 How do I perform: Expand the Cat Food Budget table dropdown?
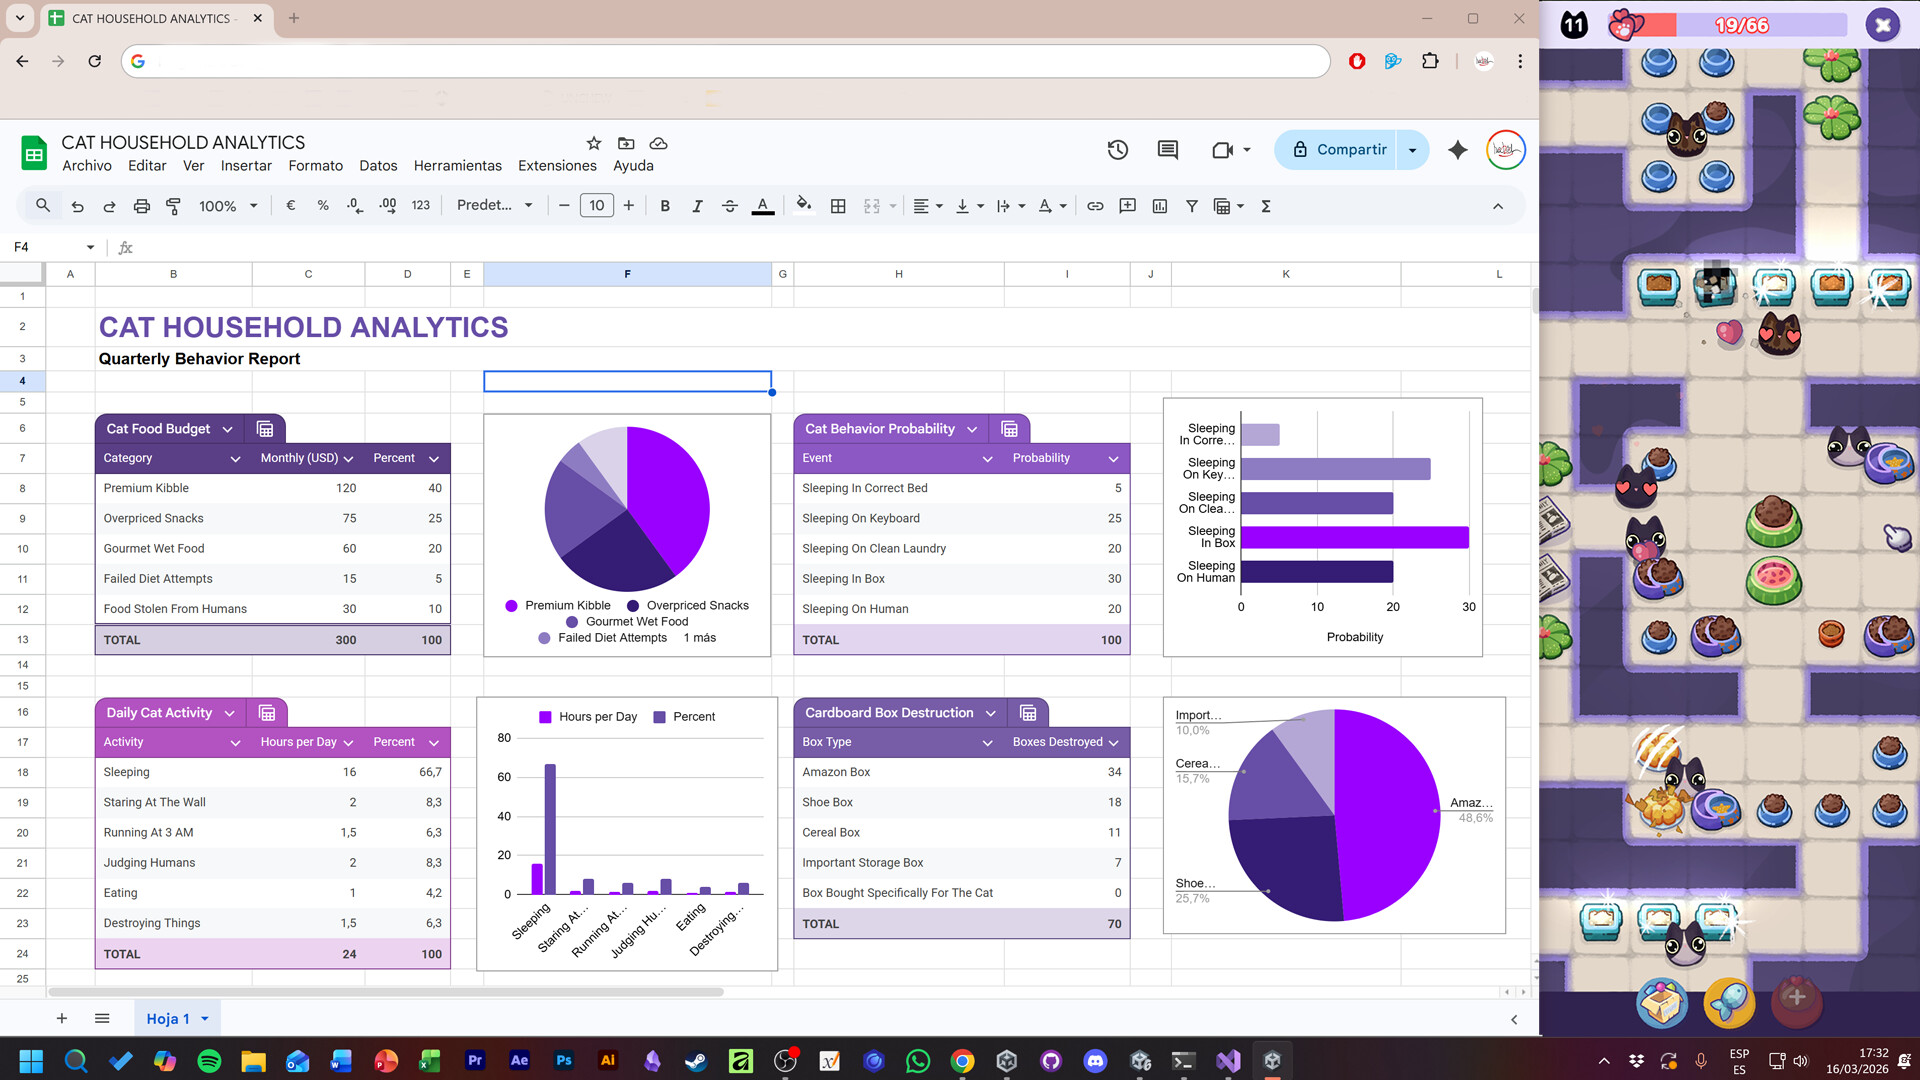point(228,429)
